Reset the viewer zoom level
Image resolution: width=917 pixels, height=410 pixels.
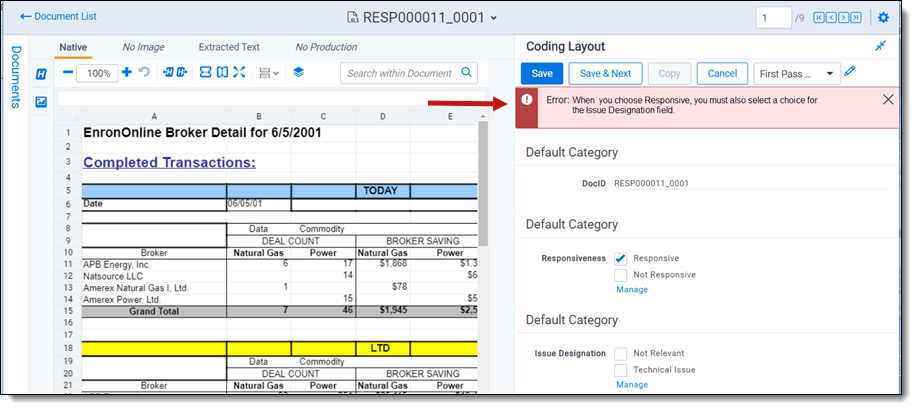pos(144,73)
